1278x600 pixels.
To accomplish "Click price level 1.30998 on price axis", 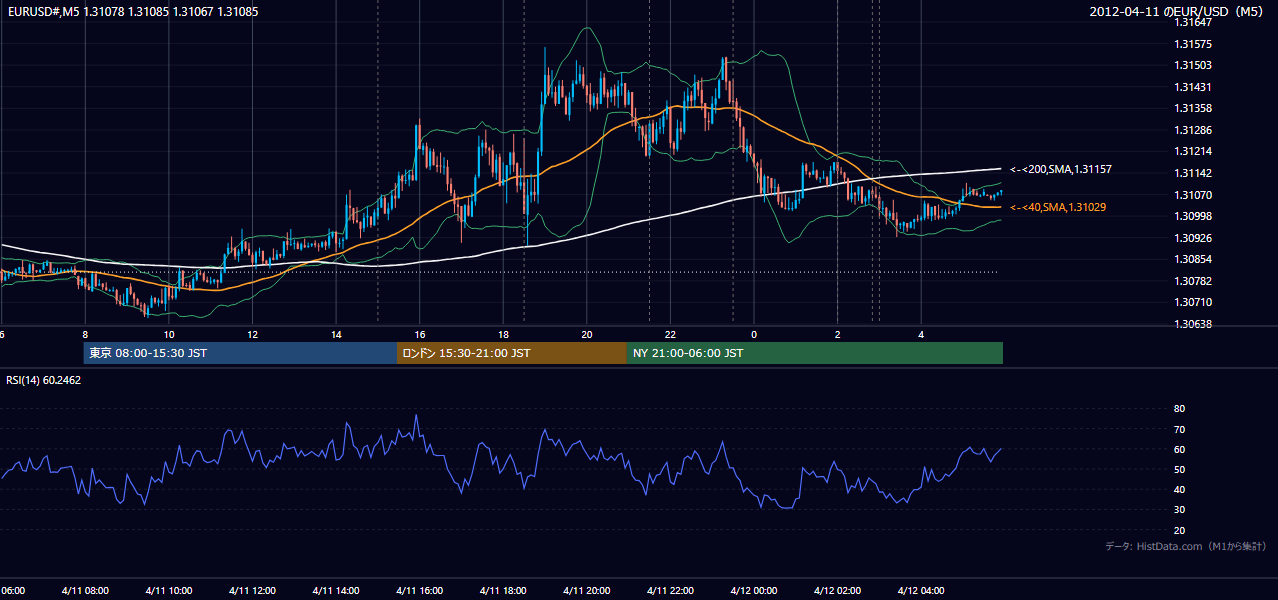I will point(1192,216).
